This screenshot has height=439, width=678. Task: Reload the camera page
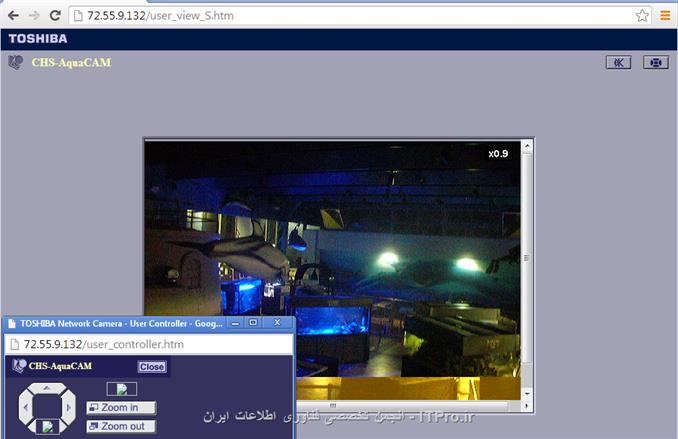pyautogui.click(x=55, y=16)
